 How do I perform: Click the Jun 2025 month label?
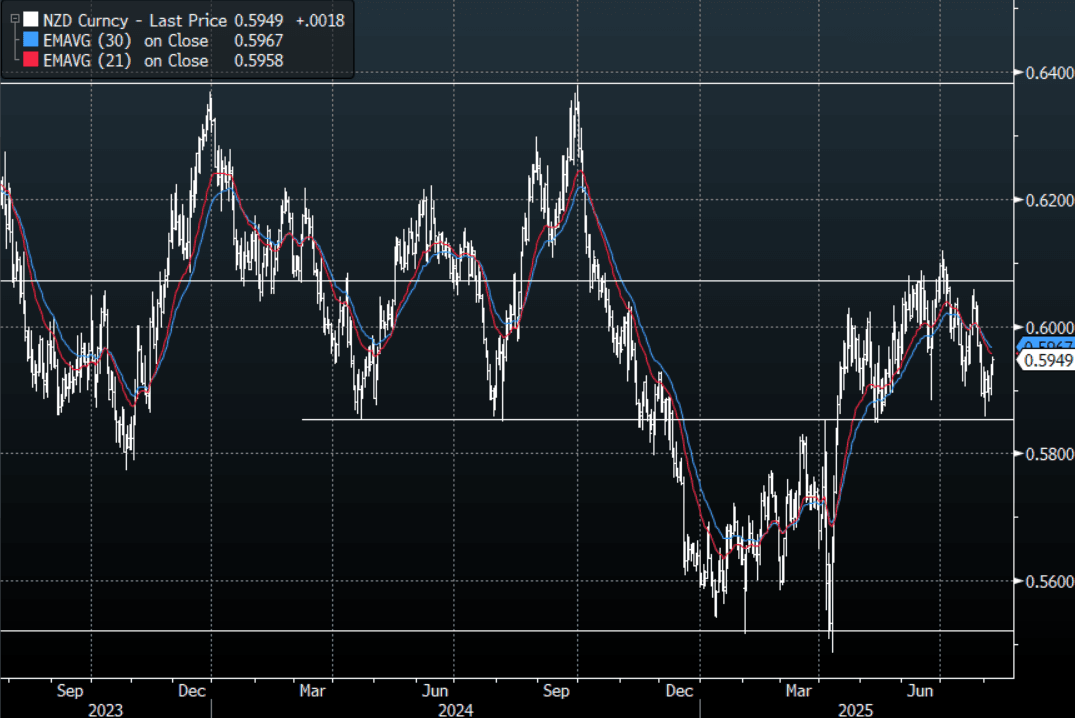click(x=922, y=690)
